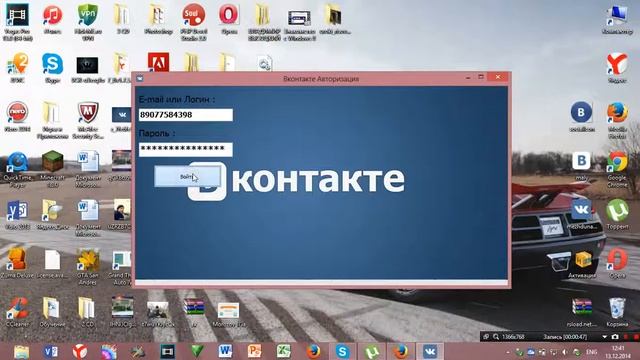Open the Компьютер desktop icon
This screenshot has width=640, height=360.
(x=617, y=19)
